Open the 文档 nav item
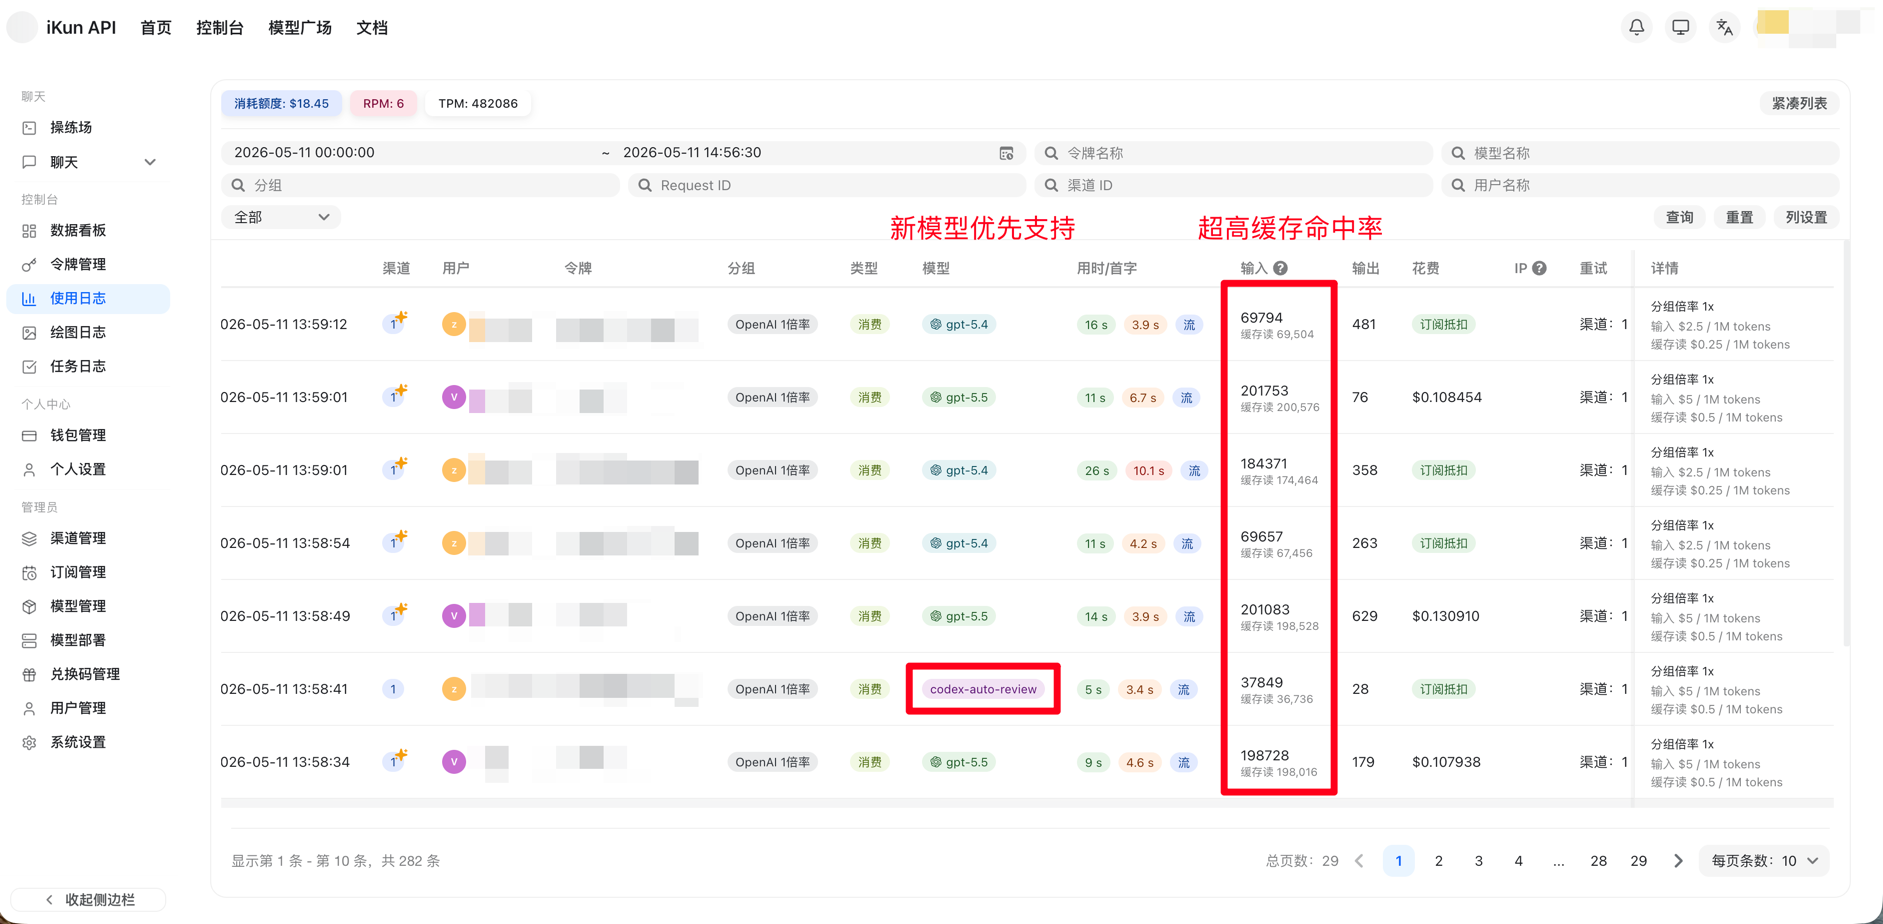The height and width of the screenshot is (924, 1883). pyautogui.click(x=372, y=28)
